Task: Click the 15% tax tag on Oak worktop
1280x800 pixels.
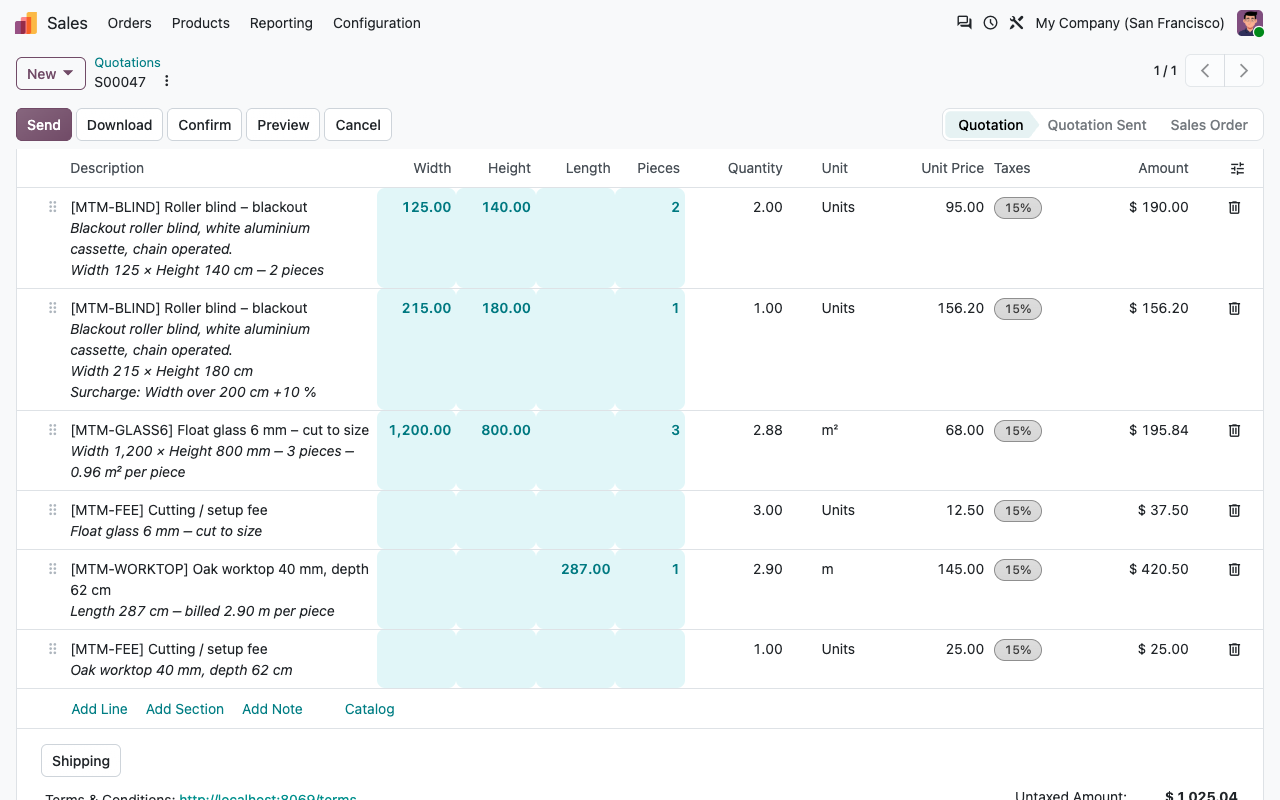Action: pyautogui.click(x=1018, y=570)
